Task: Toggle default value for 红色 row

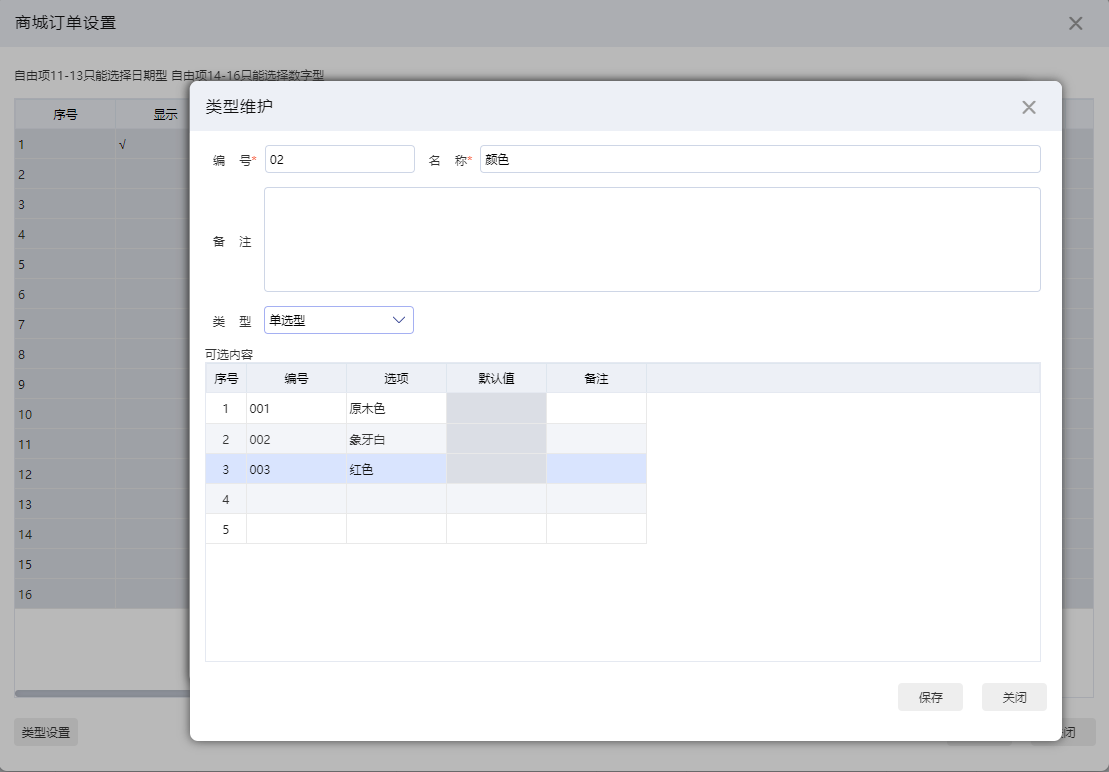Action: (496, 469)
